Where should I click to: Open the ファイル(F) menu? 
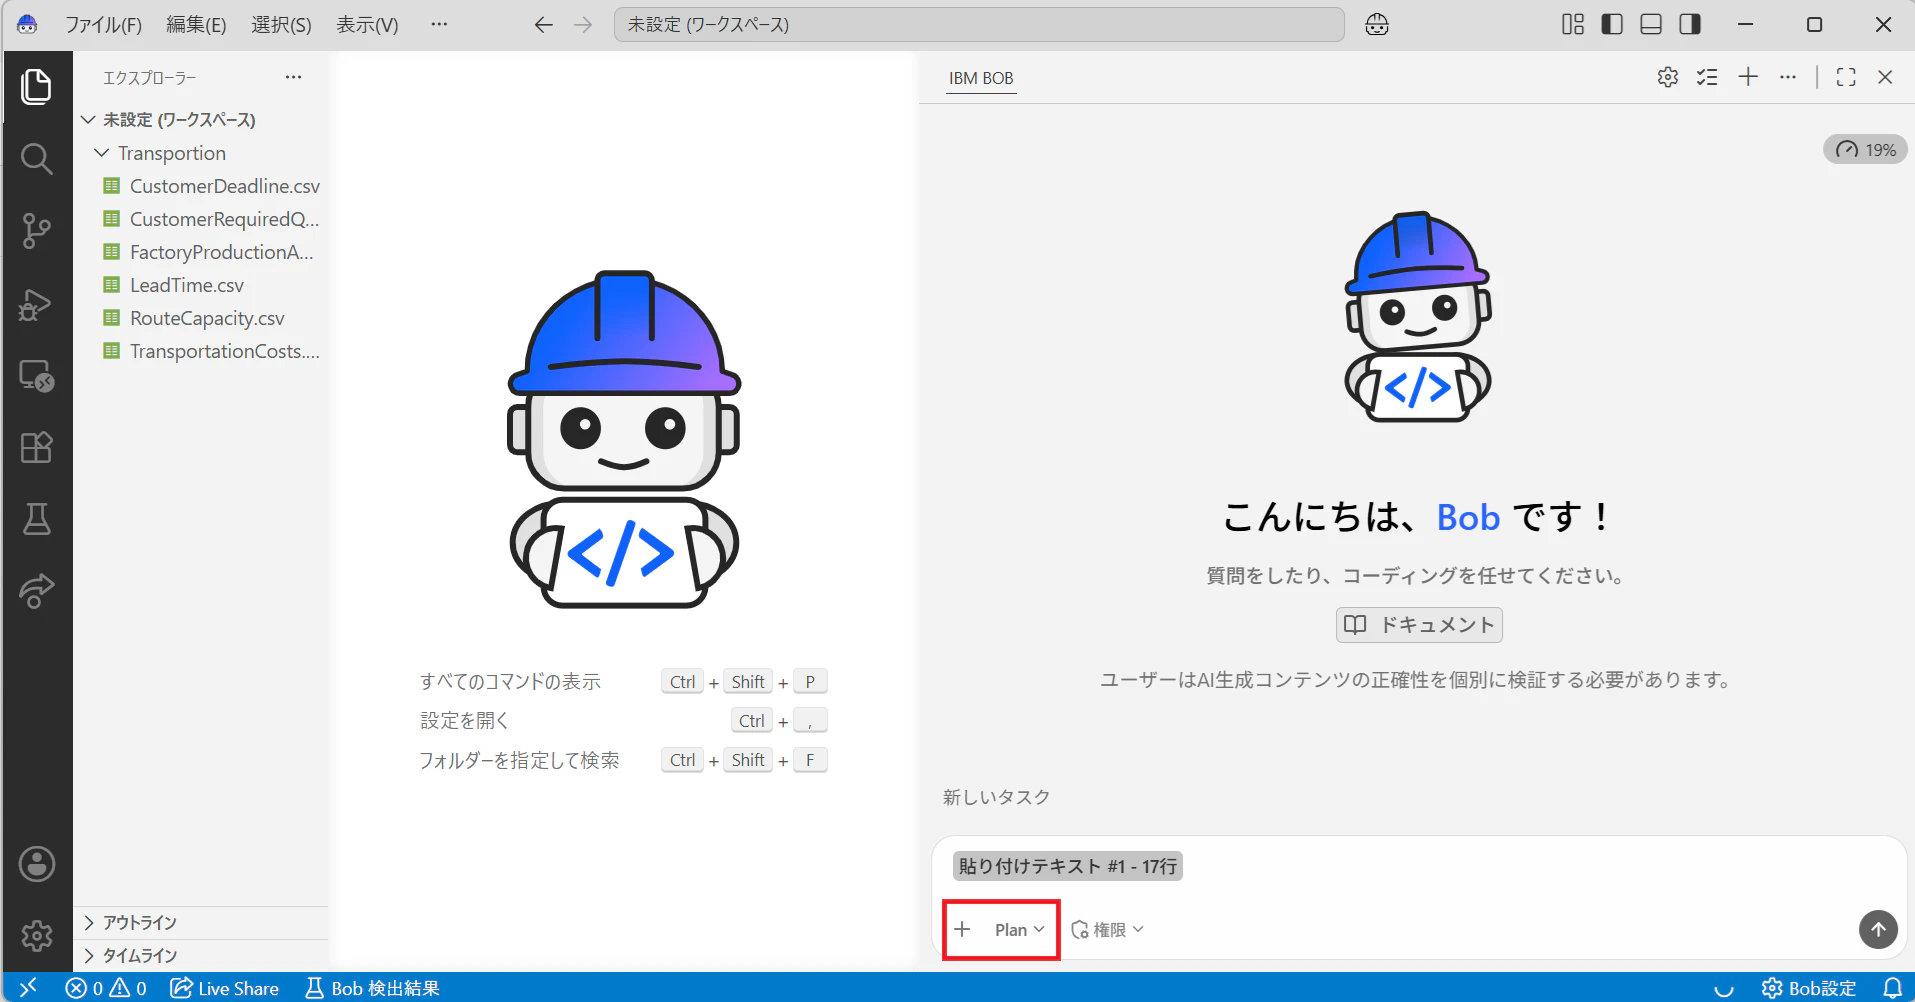(x=104, y=24)
